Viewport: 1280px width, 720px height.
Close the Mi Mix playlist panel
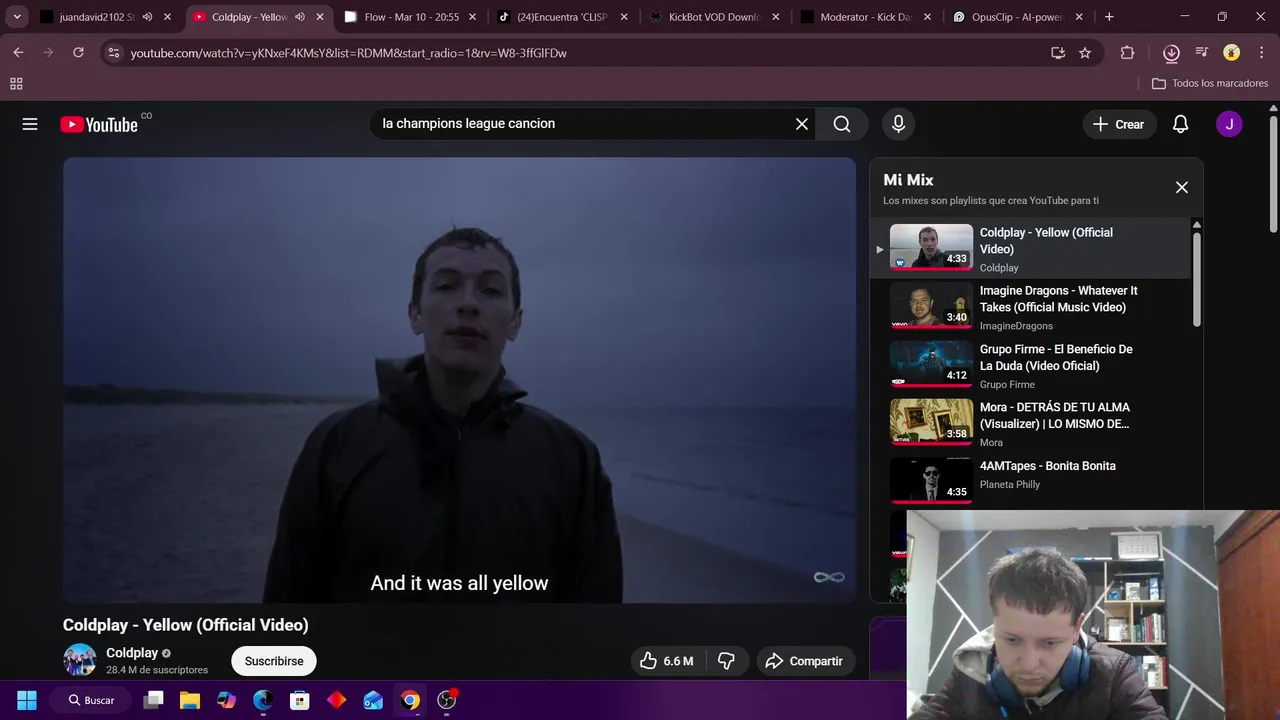[1181, 187]
